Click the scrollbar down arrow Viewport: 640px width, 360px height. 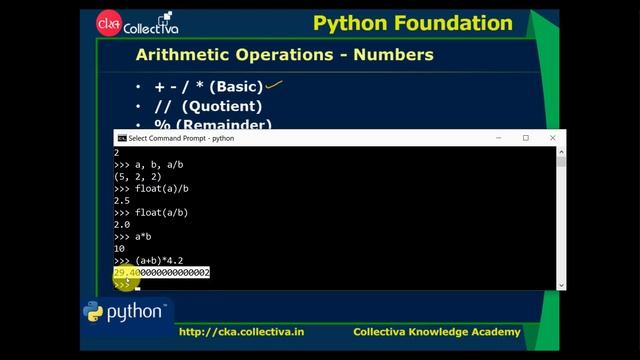click(561, 285)
